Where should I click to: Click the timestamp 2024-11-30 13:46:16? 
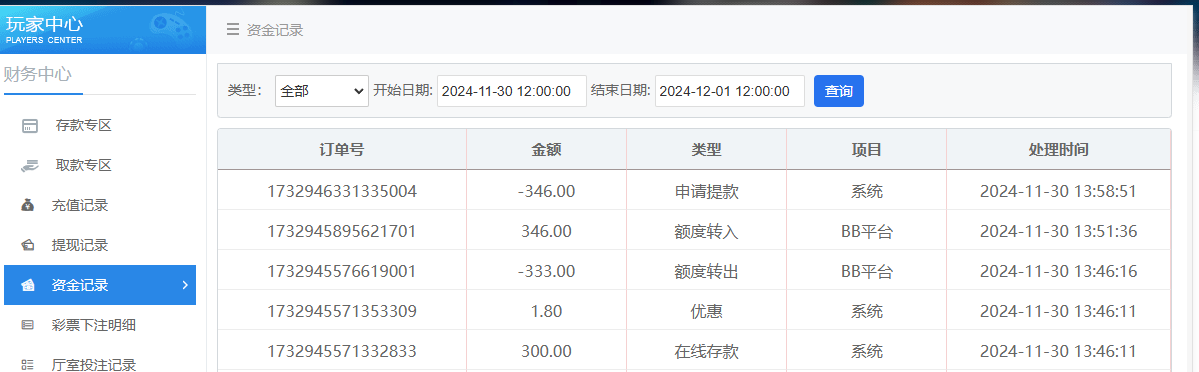click(1058, 271)
